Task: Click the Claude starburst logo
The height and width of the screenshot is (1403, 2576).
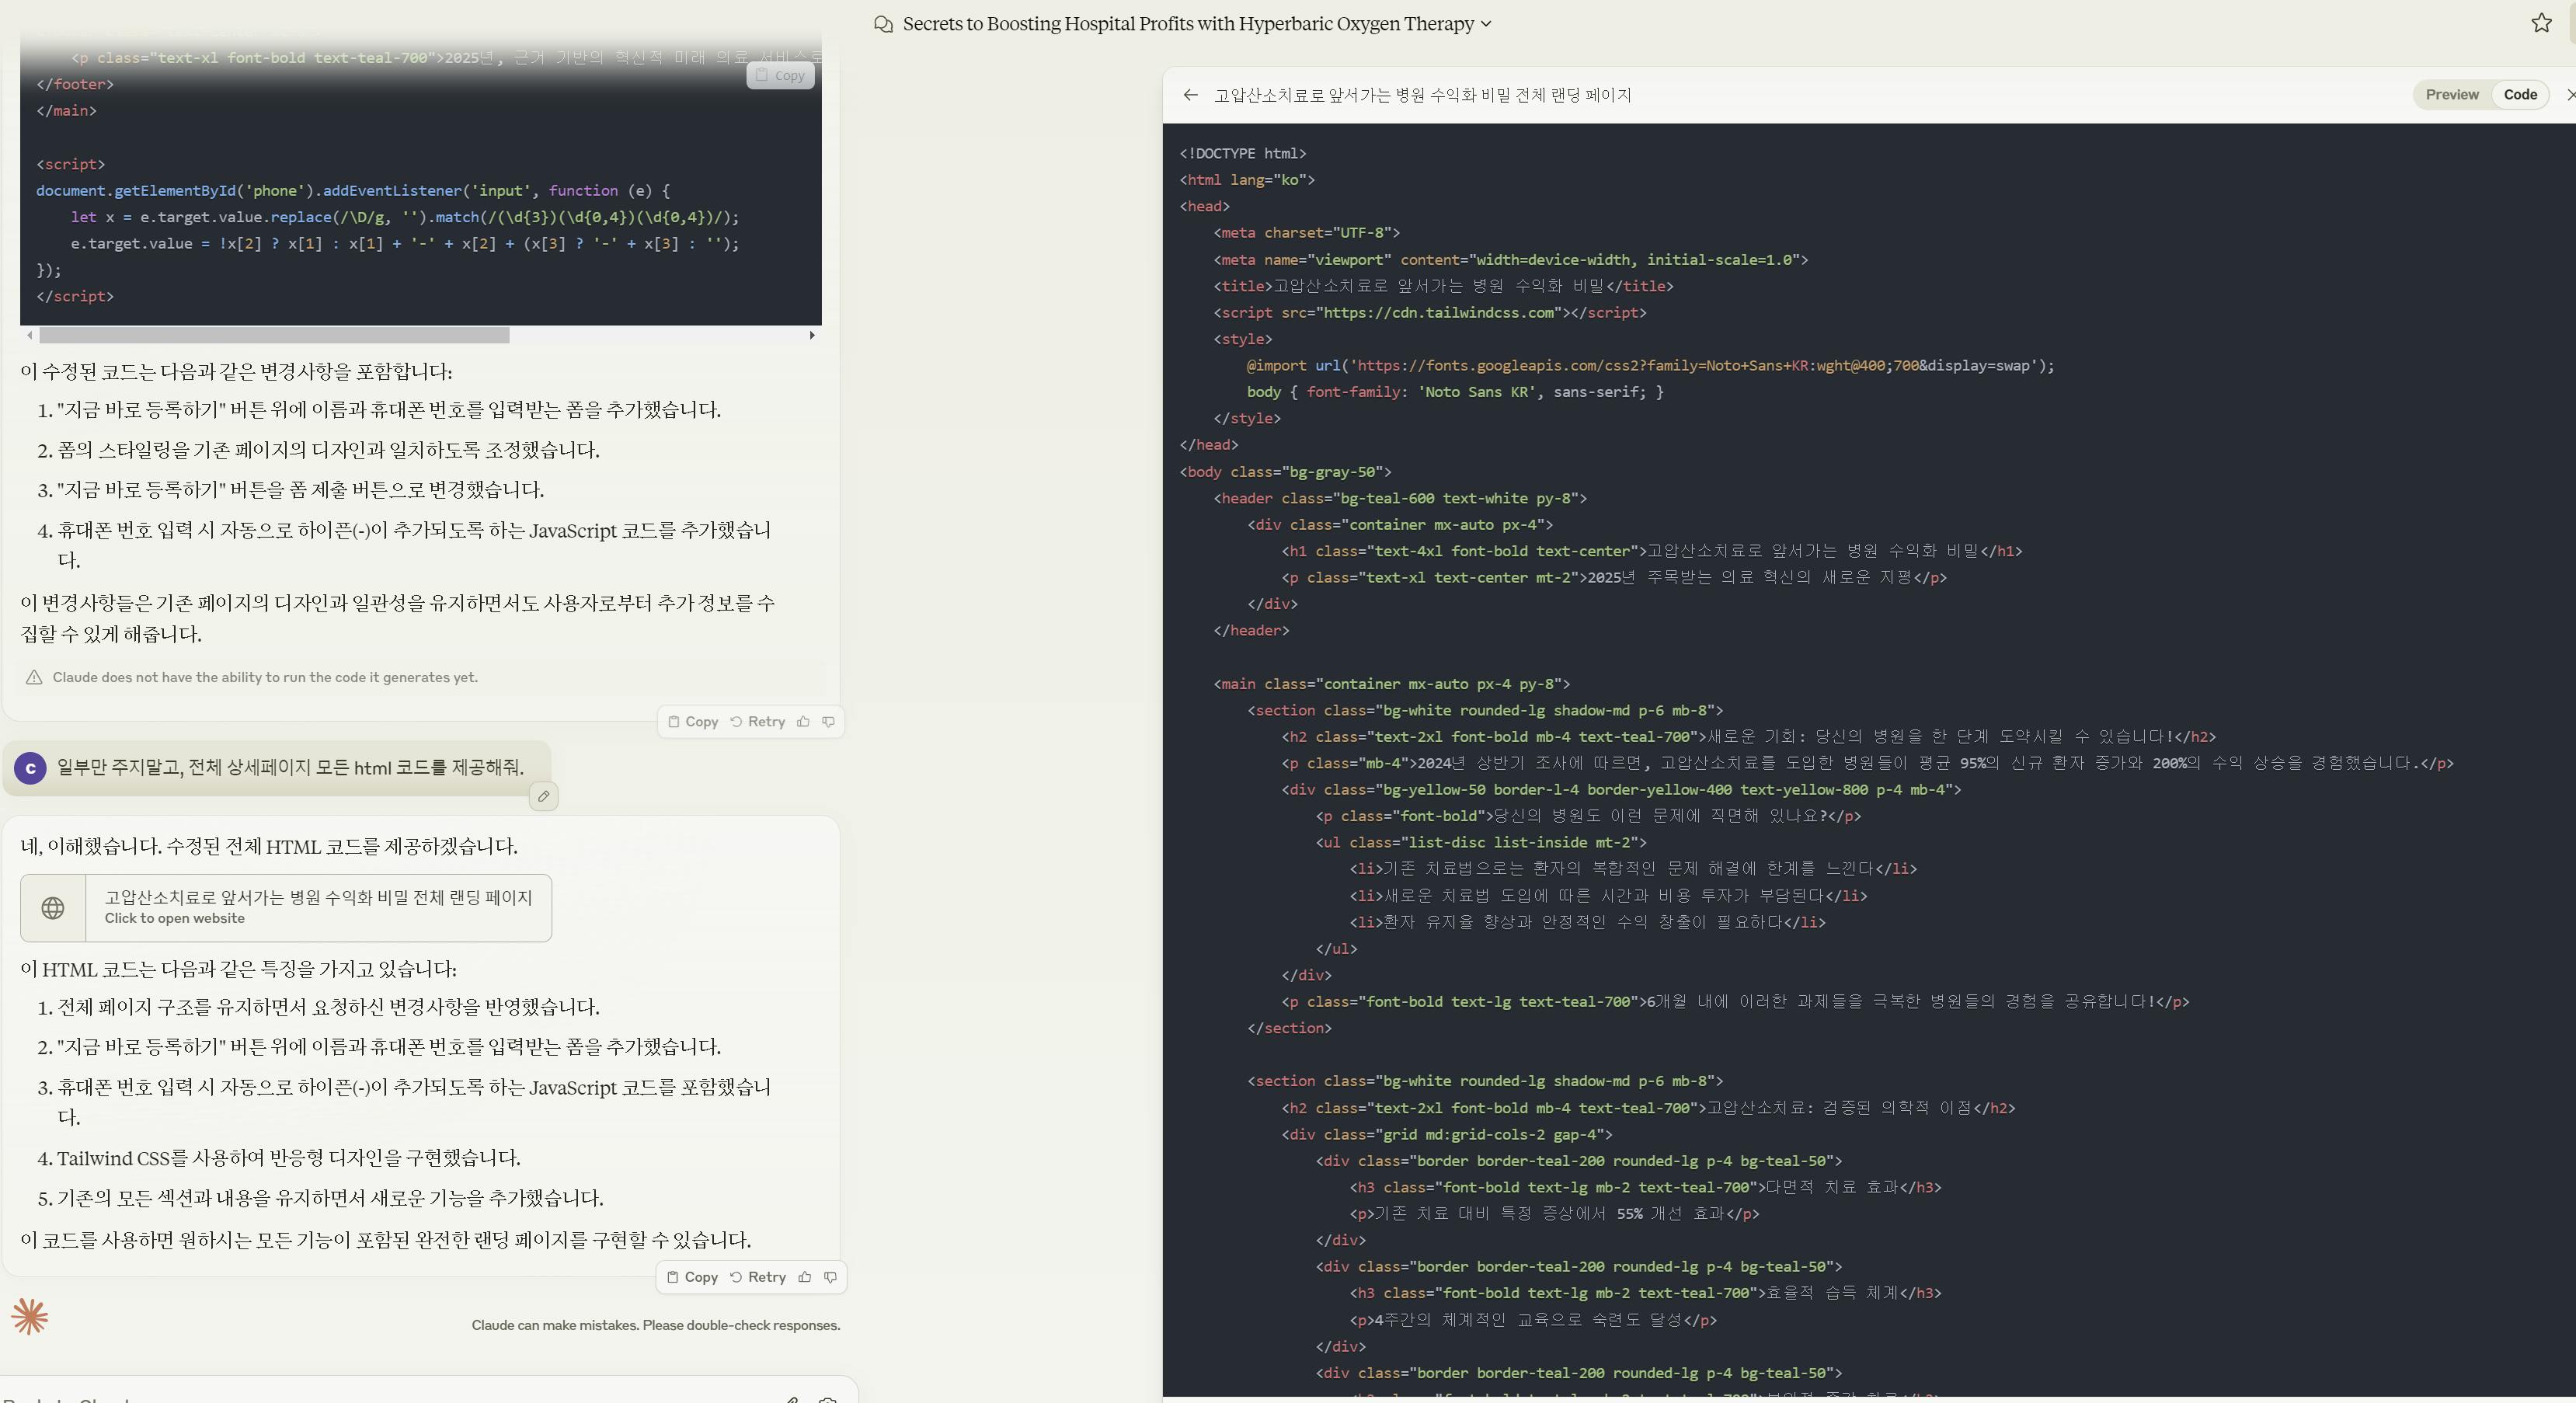Action: (29, 1317)
